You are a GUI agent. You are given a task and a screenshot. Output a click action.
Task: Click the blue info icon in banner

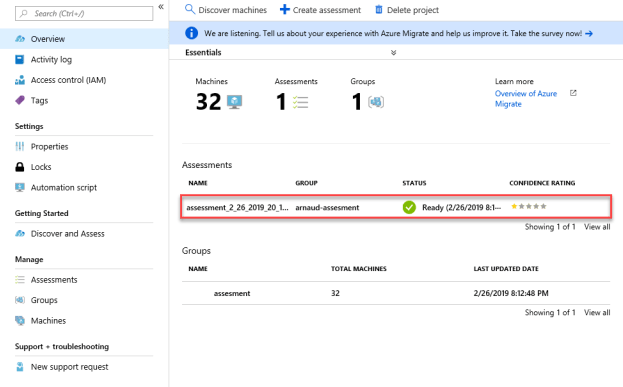[x=192, y=33]
